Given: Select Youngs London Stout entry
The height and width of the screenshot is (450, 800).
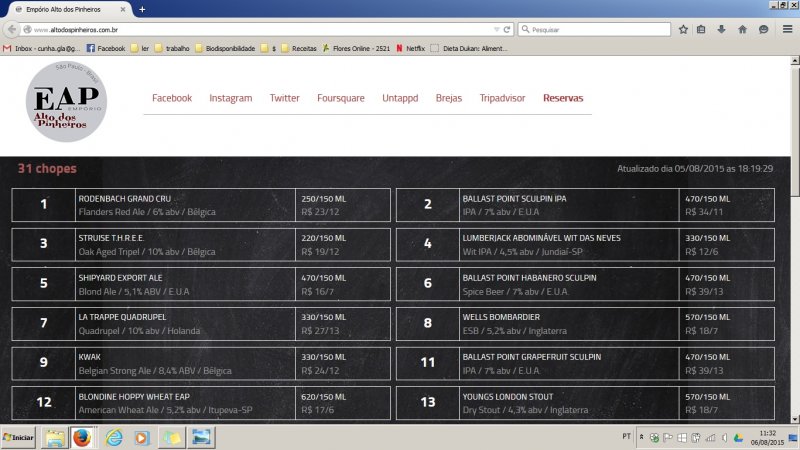Looking at the screenshot, I should pyautogui.click(x=585, y=403).
